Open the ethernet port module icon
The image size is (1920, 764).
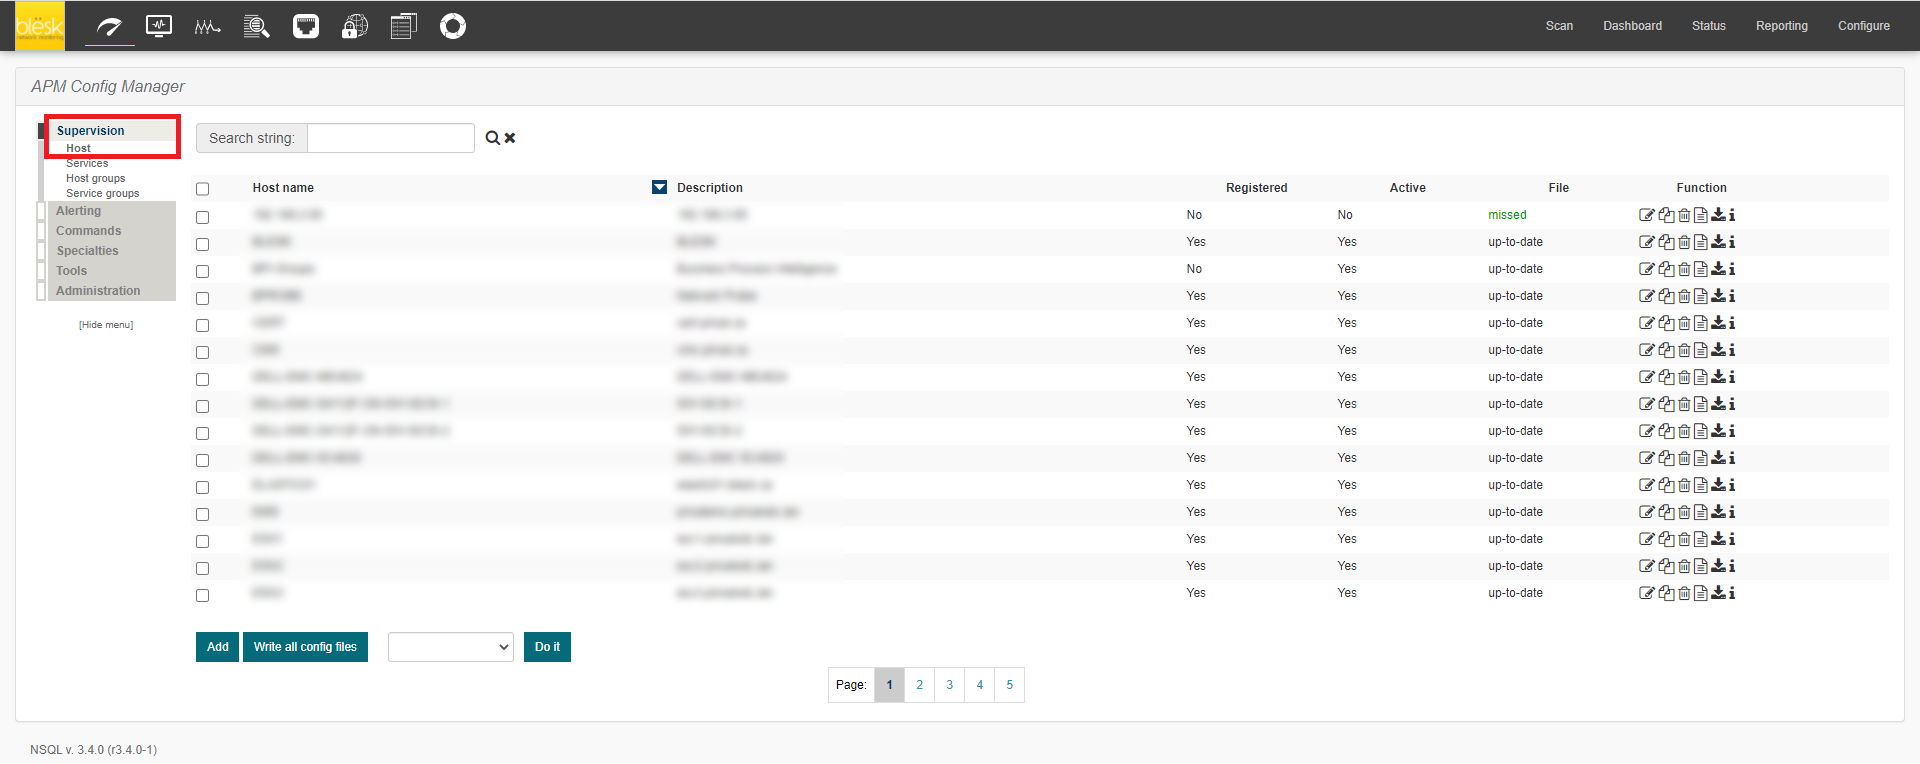[x=306, y=26]
